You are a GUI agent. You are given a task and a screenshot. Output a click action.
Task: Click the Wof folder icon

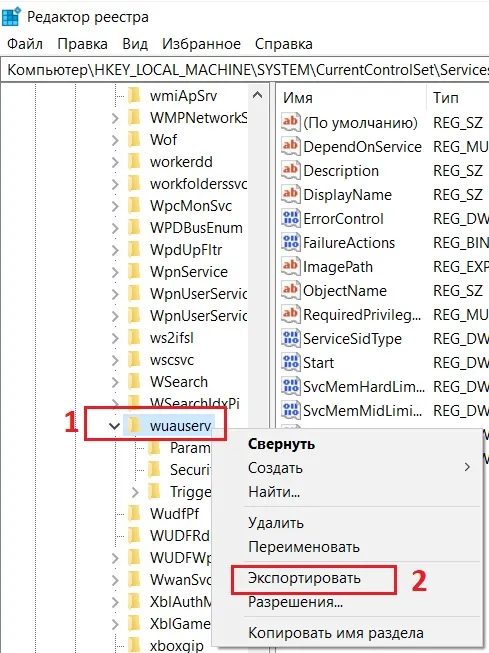point(134,140)
